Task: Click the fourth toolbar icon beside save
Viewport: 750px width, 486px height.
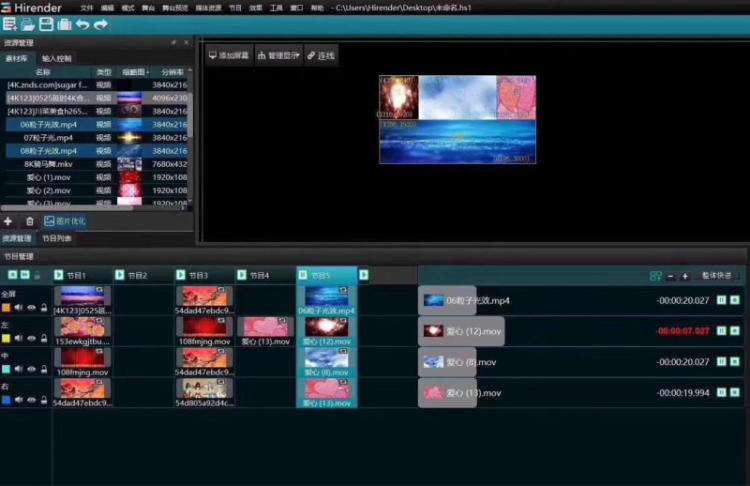Action: click(x=64, y=24)
